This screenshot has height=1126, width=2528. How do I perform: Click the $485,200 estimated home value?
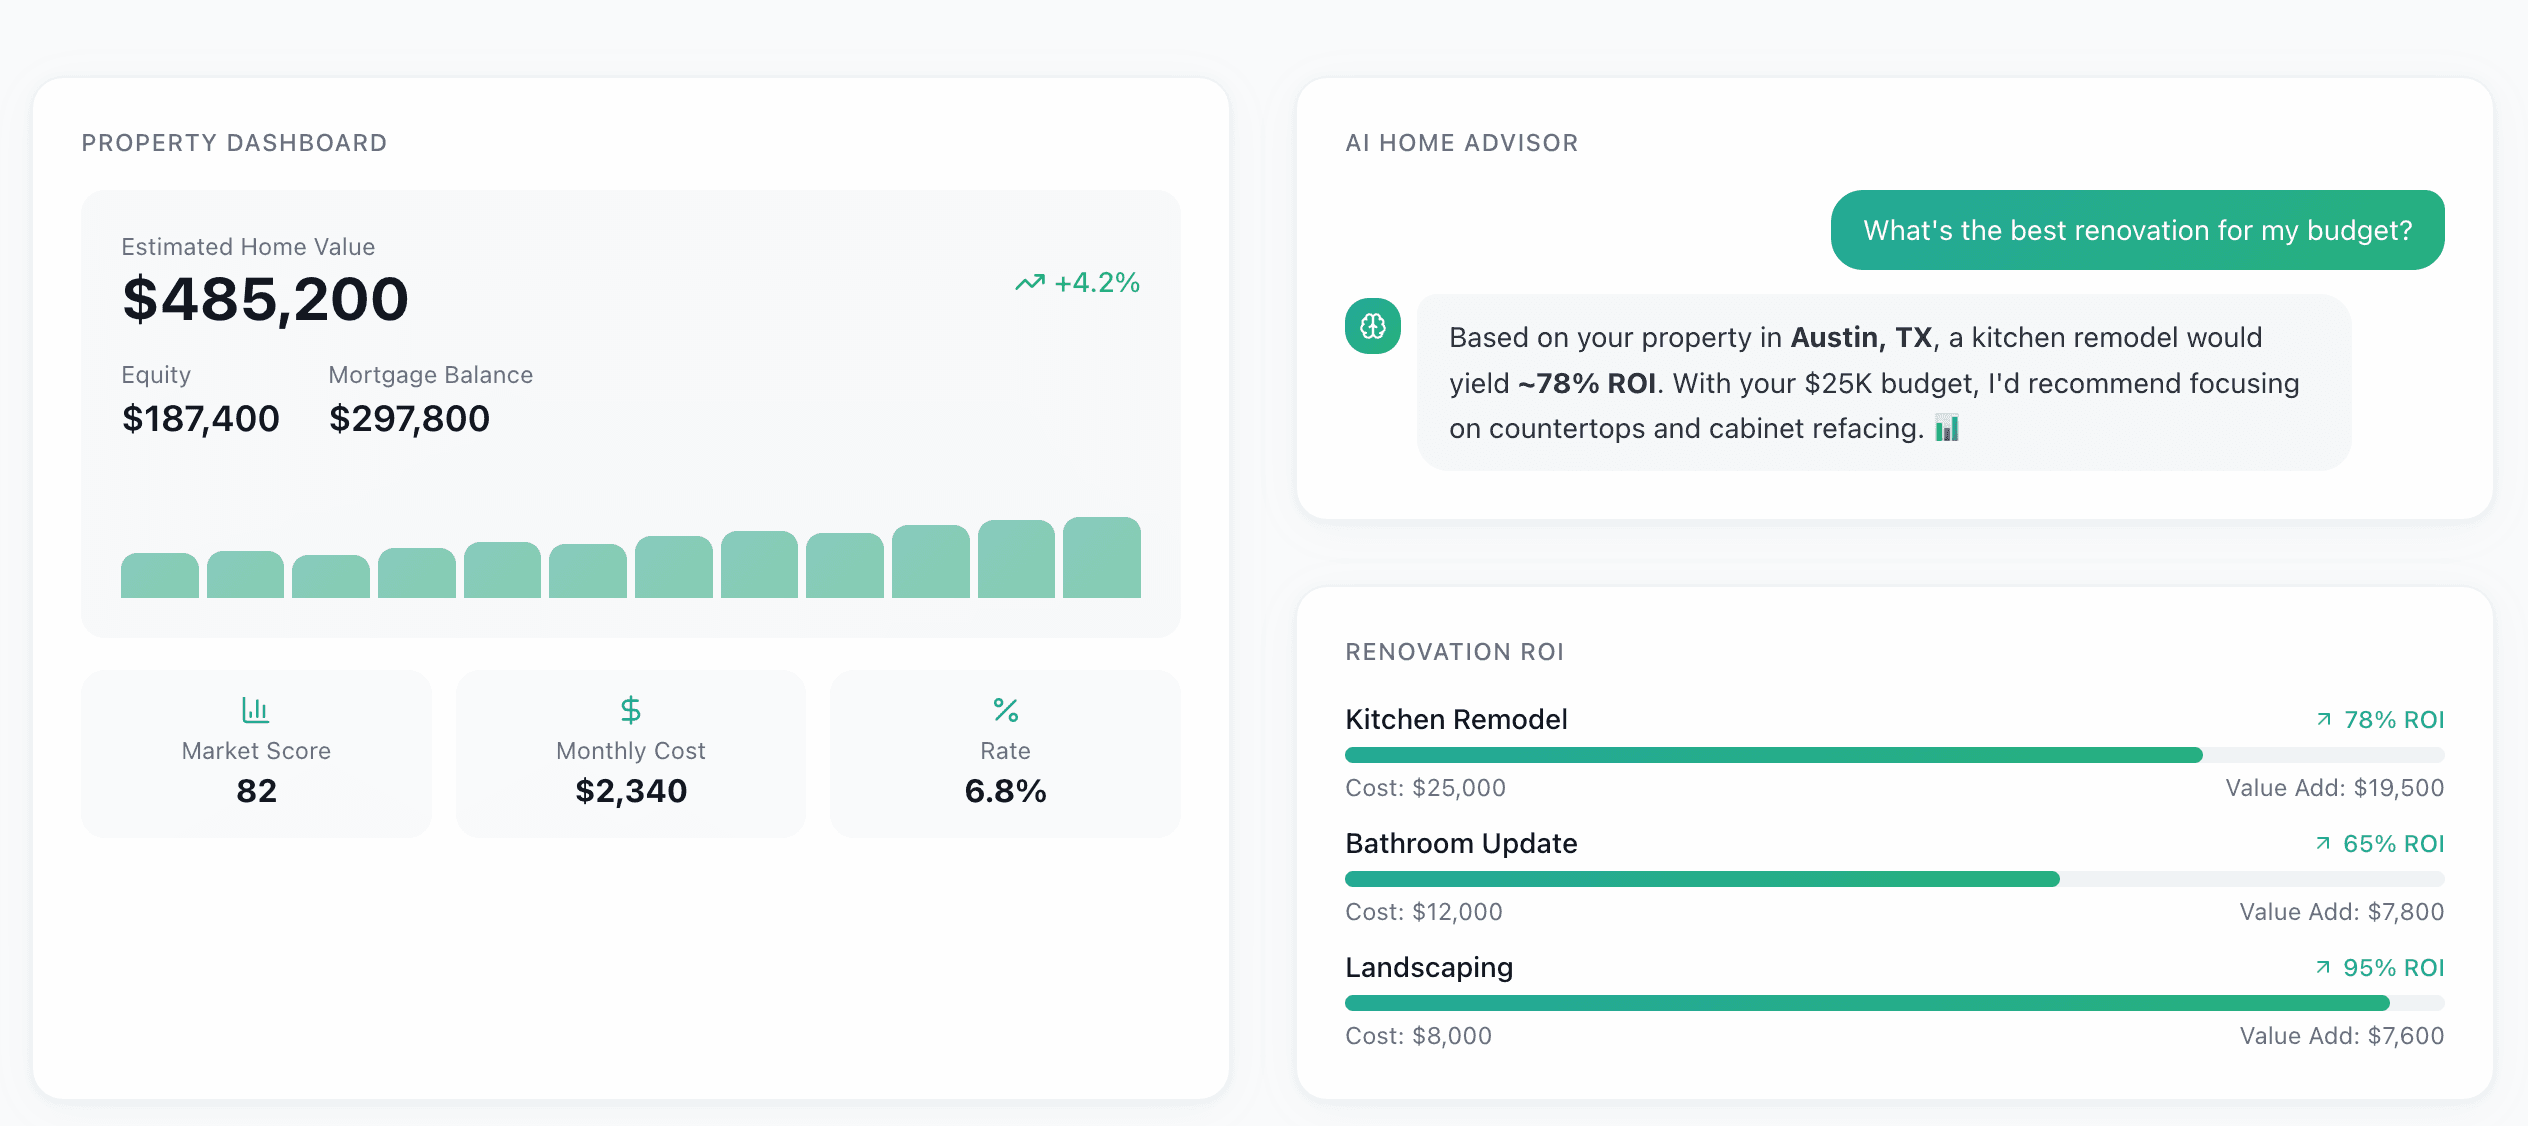(x=265, y=299)
